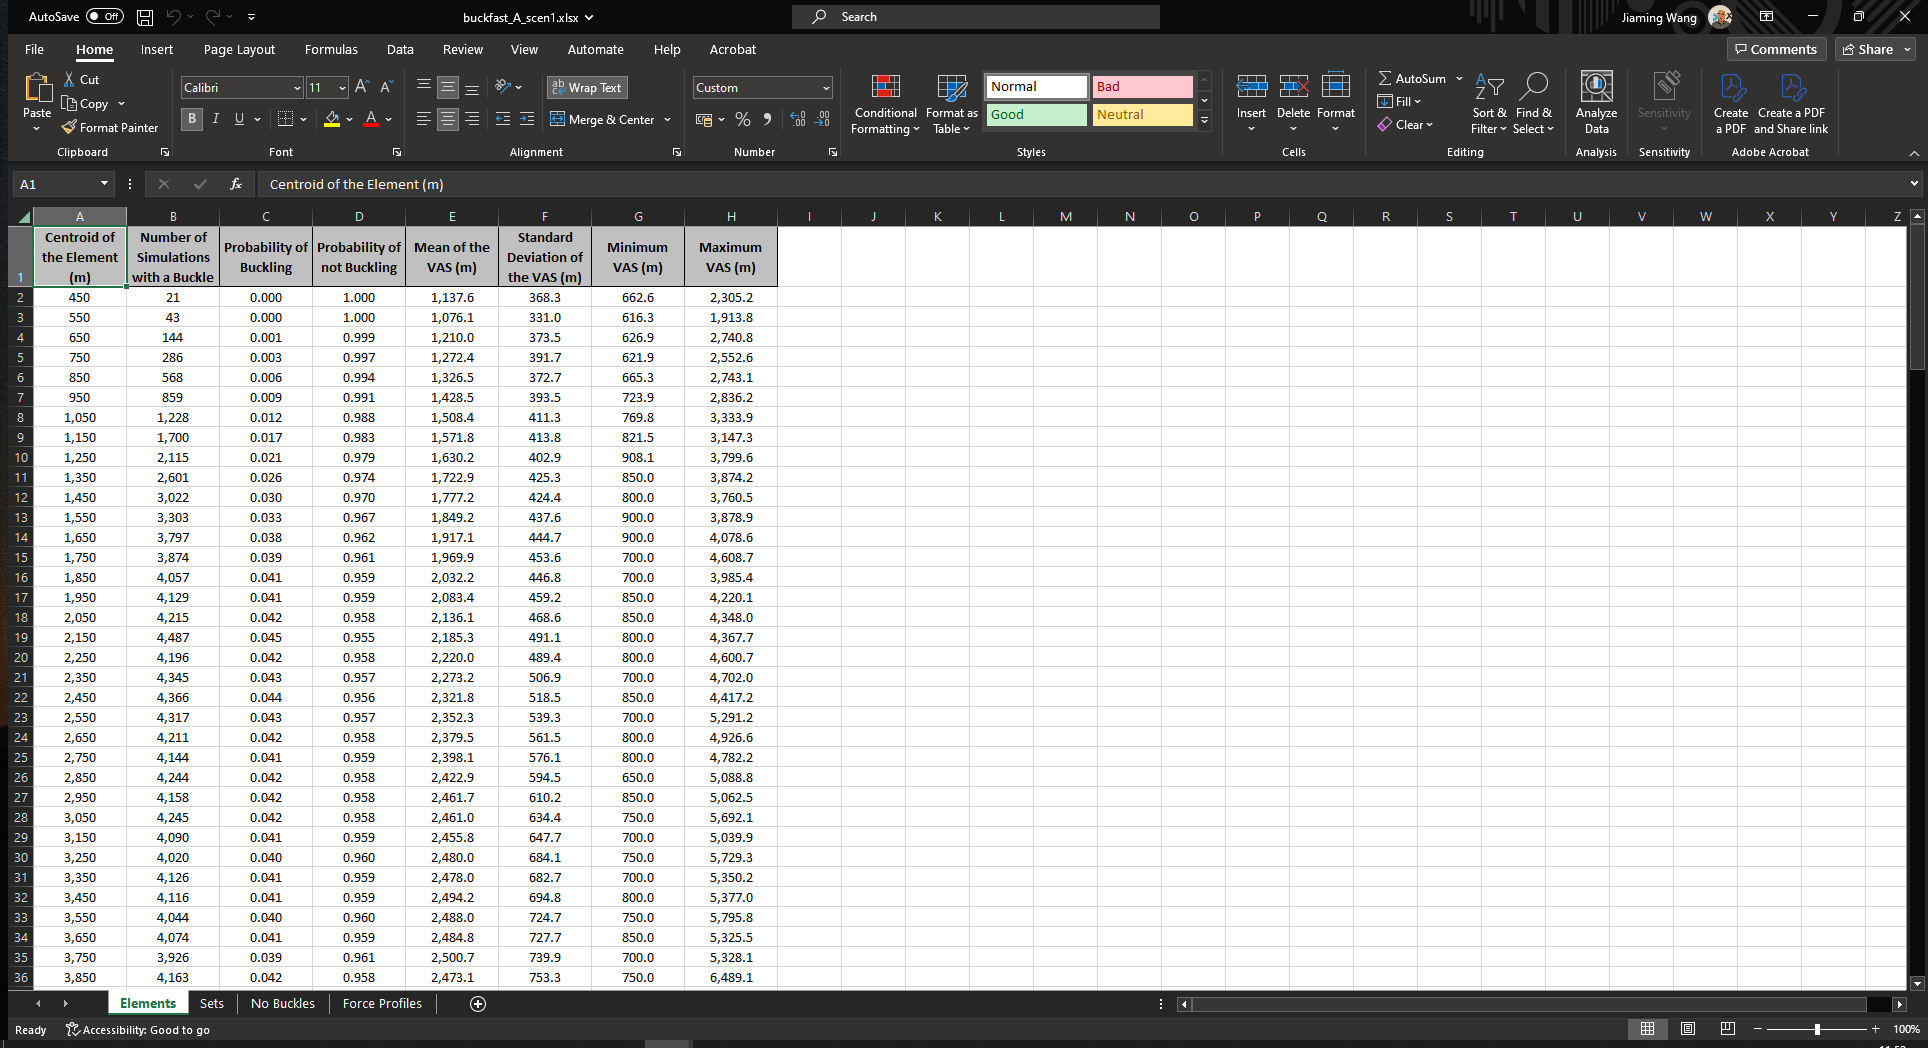Viewport: 1928px width, 1048px height.
Task: Toggle Wrap Text for the selection
Action: [x=587, y=87]
